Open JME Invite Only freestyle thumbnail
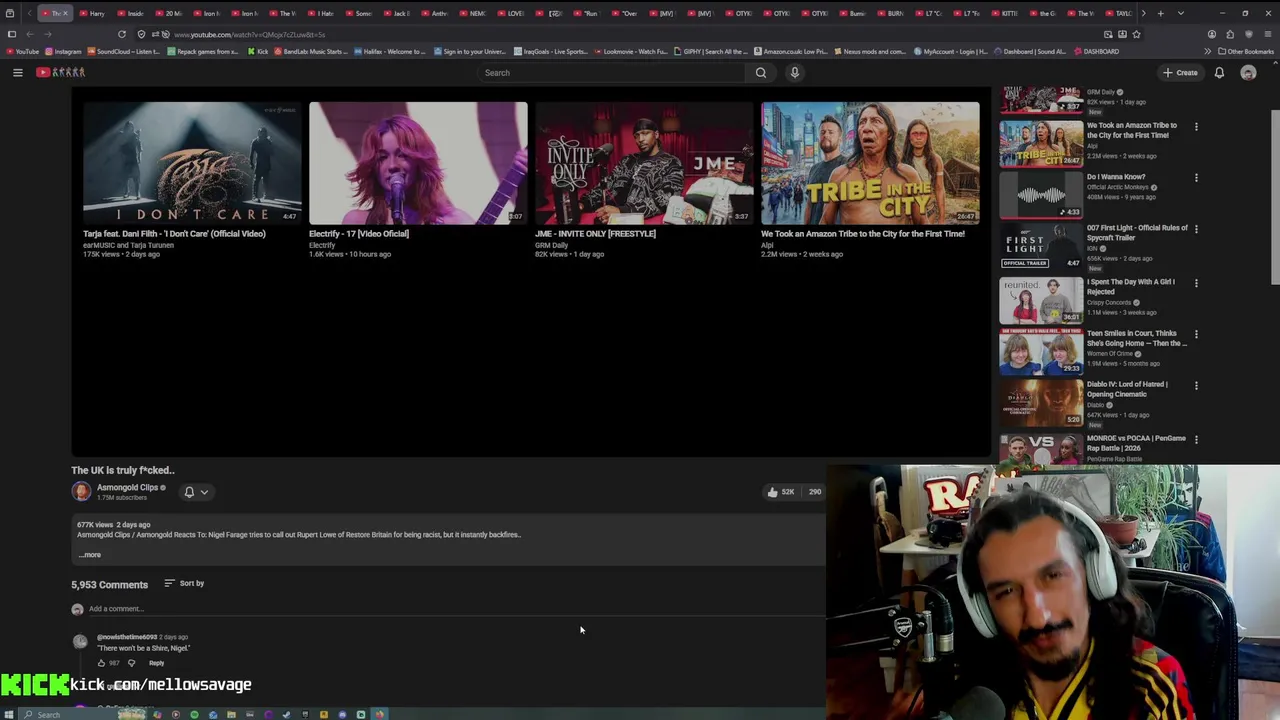This screenshot has height=720, width=1280. click(644, 163)
